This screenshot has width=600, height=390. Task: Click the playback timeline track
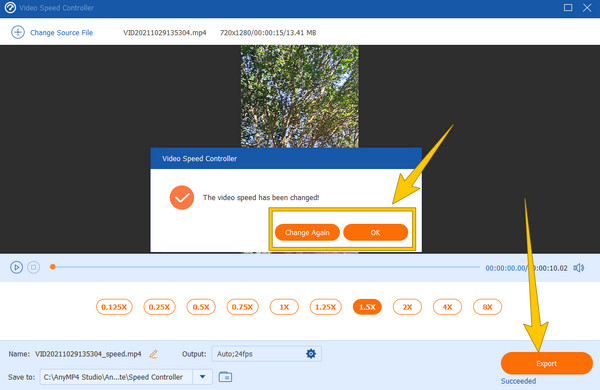(x=266, y=267)
